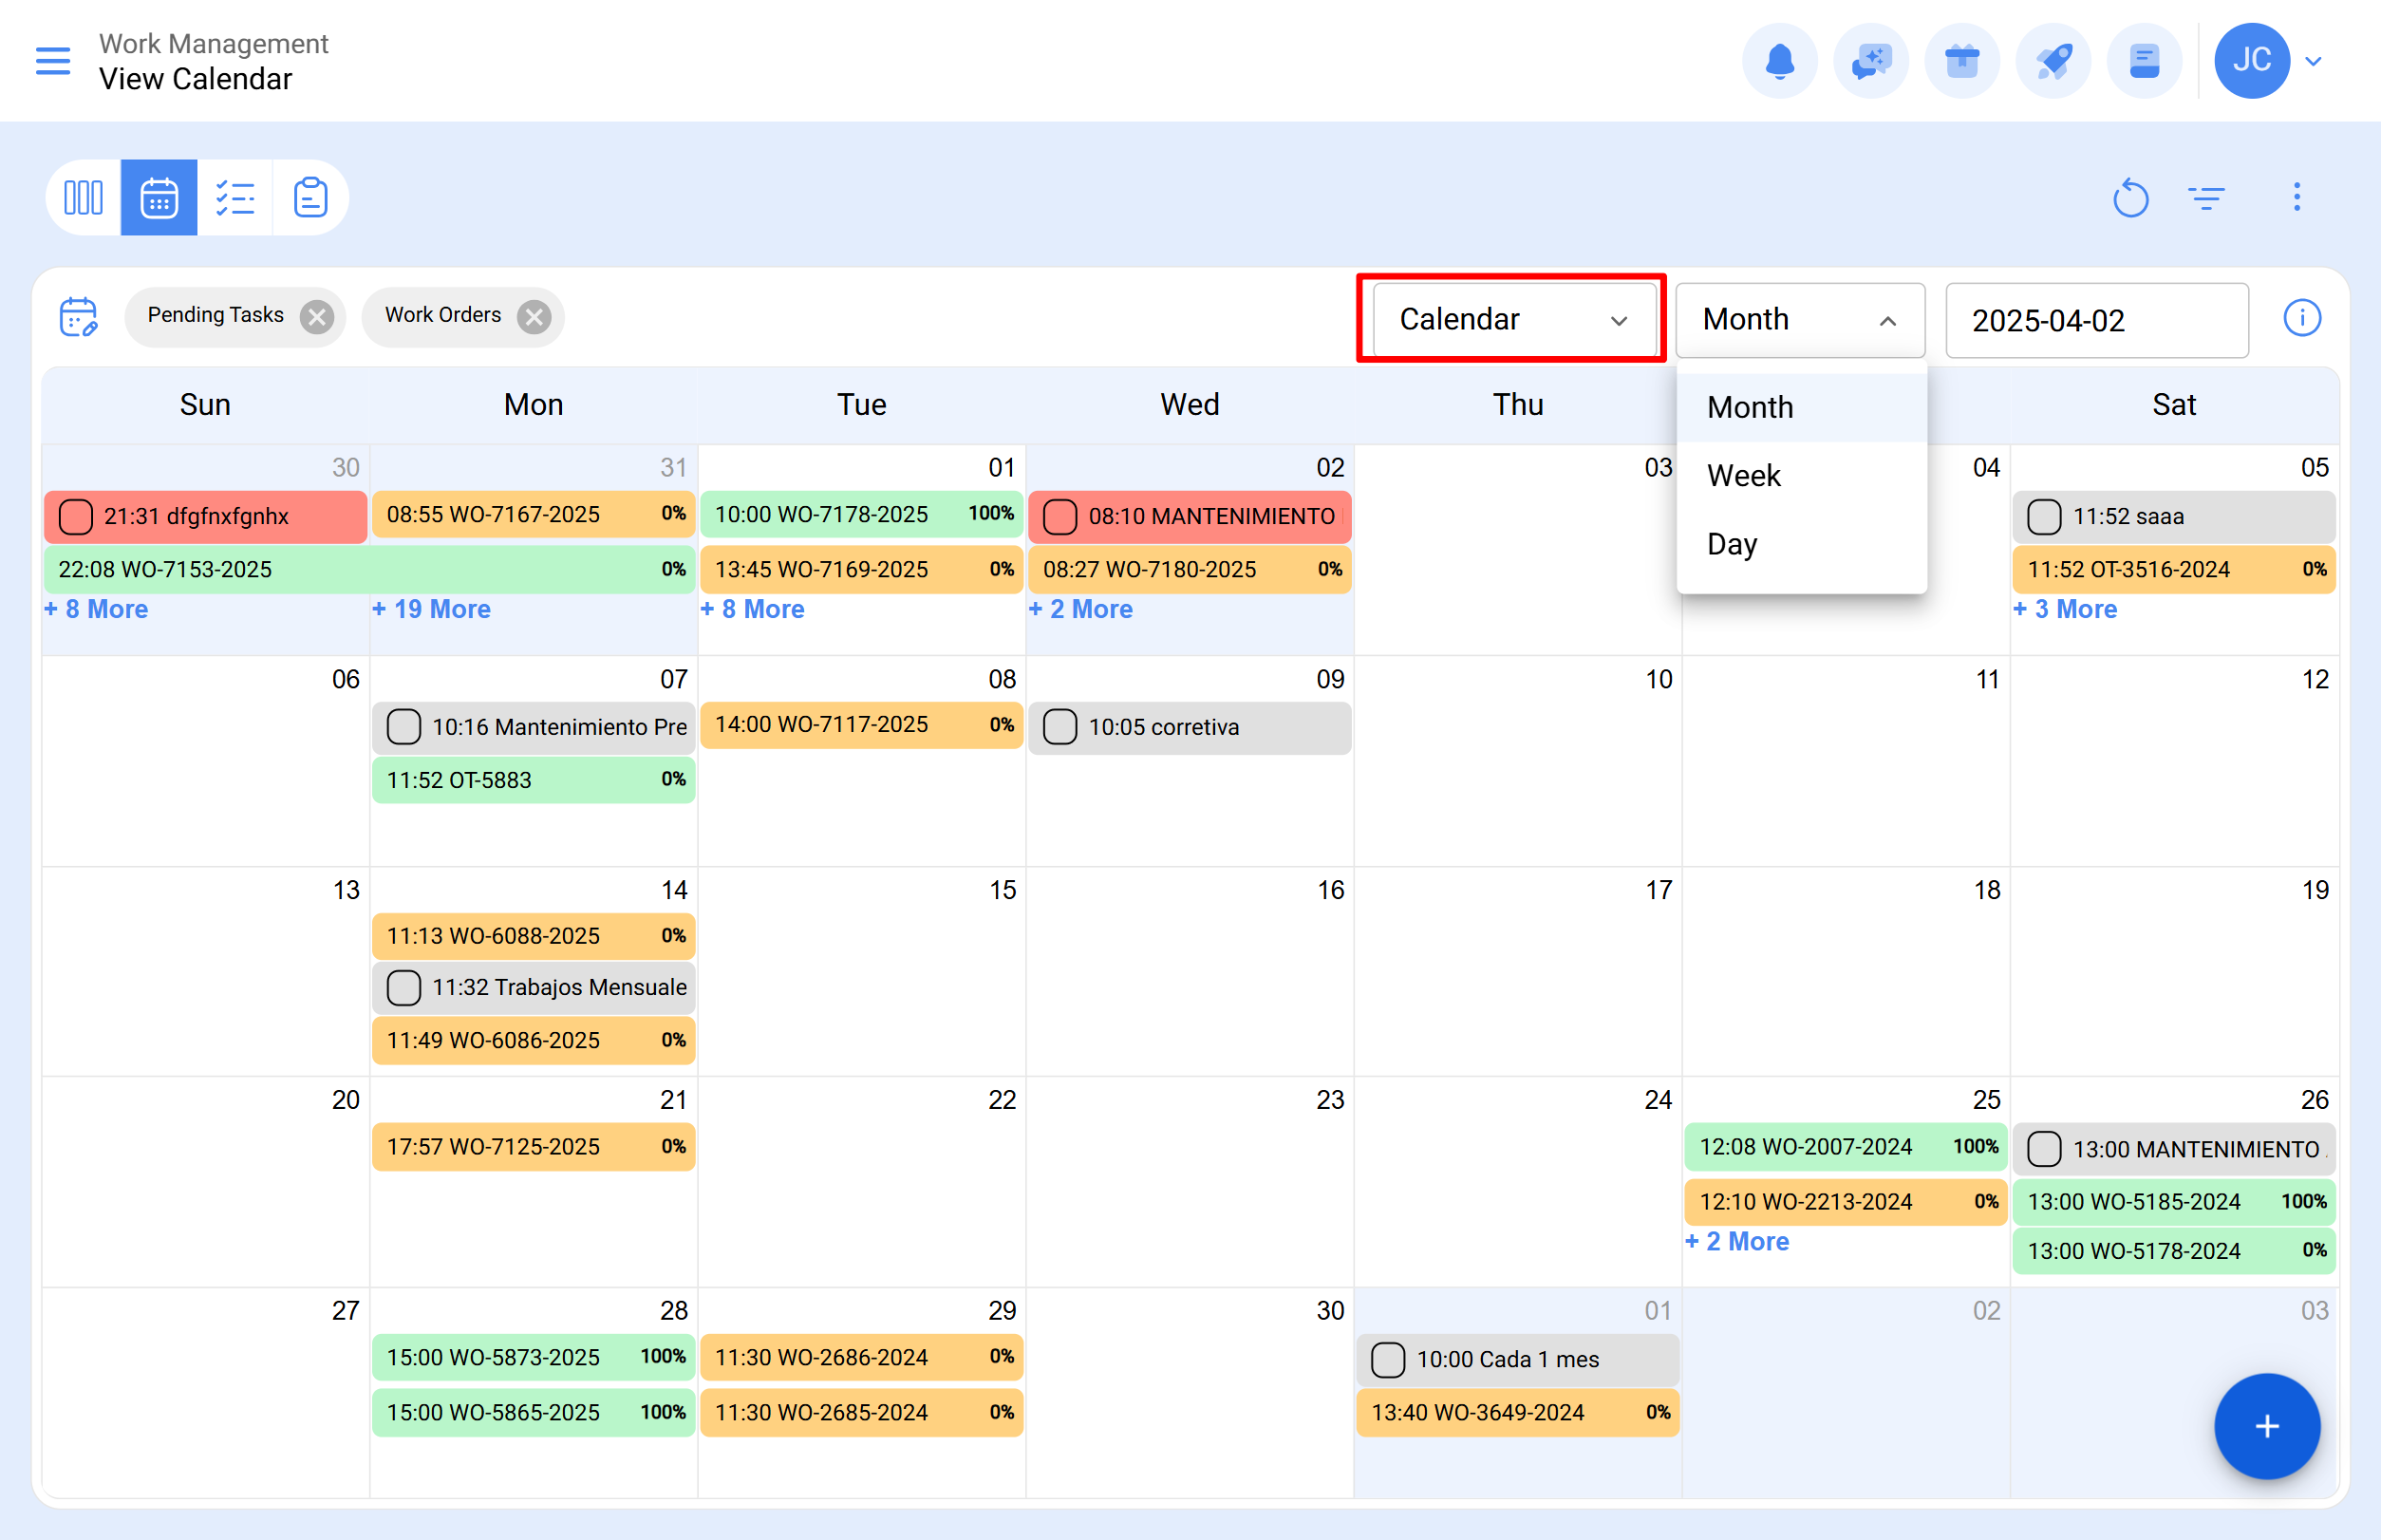The image size is (2381, 1540).
Task: Select Day from the dropdown list
Action: point(1801,544)
